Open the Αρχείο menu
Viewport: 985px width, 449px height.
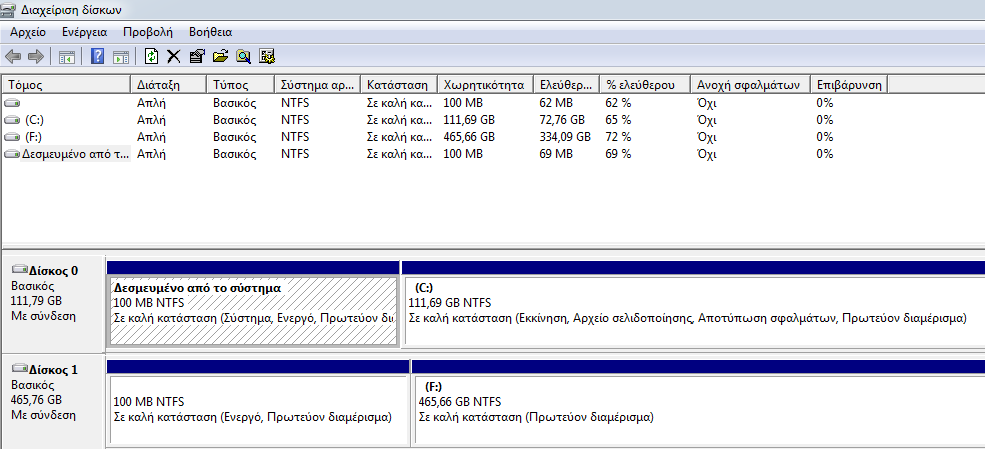point(28,33)
